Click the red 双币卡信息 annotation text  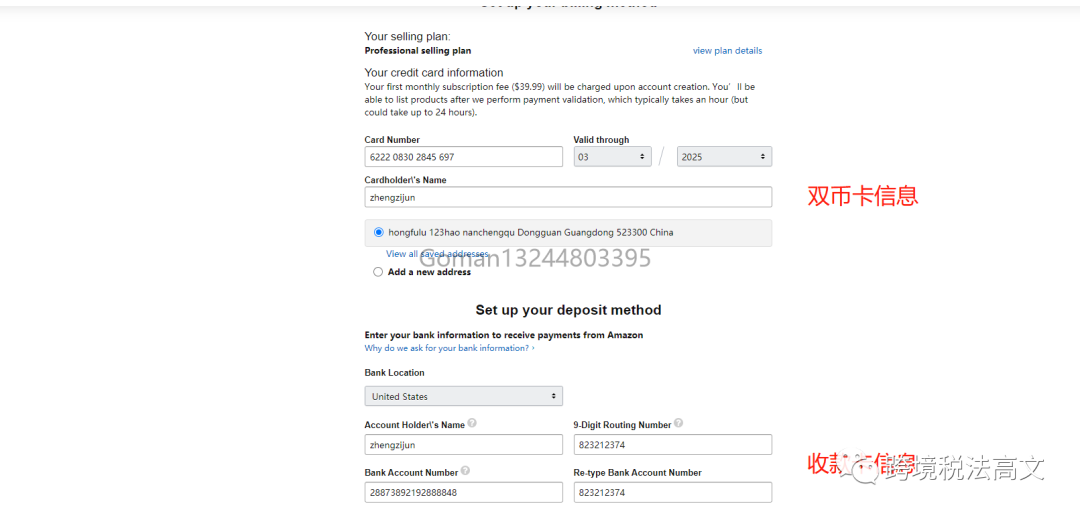[862, 196]
